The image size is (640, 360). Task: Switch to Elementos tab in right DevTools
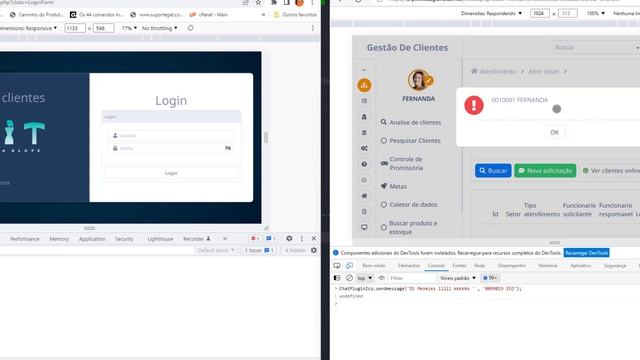pyautogui.click(x=409, y=266)
